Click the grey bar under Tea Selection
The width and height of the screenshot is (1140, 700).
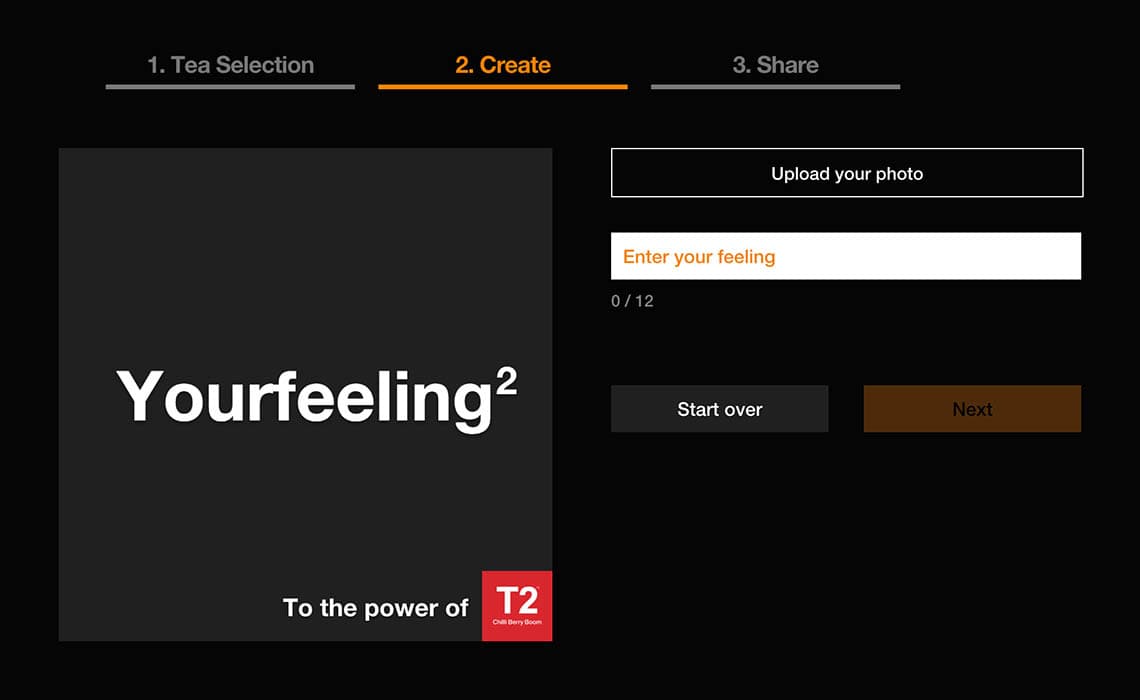pos(230,87)
